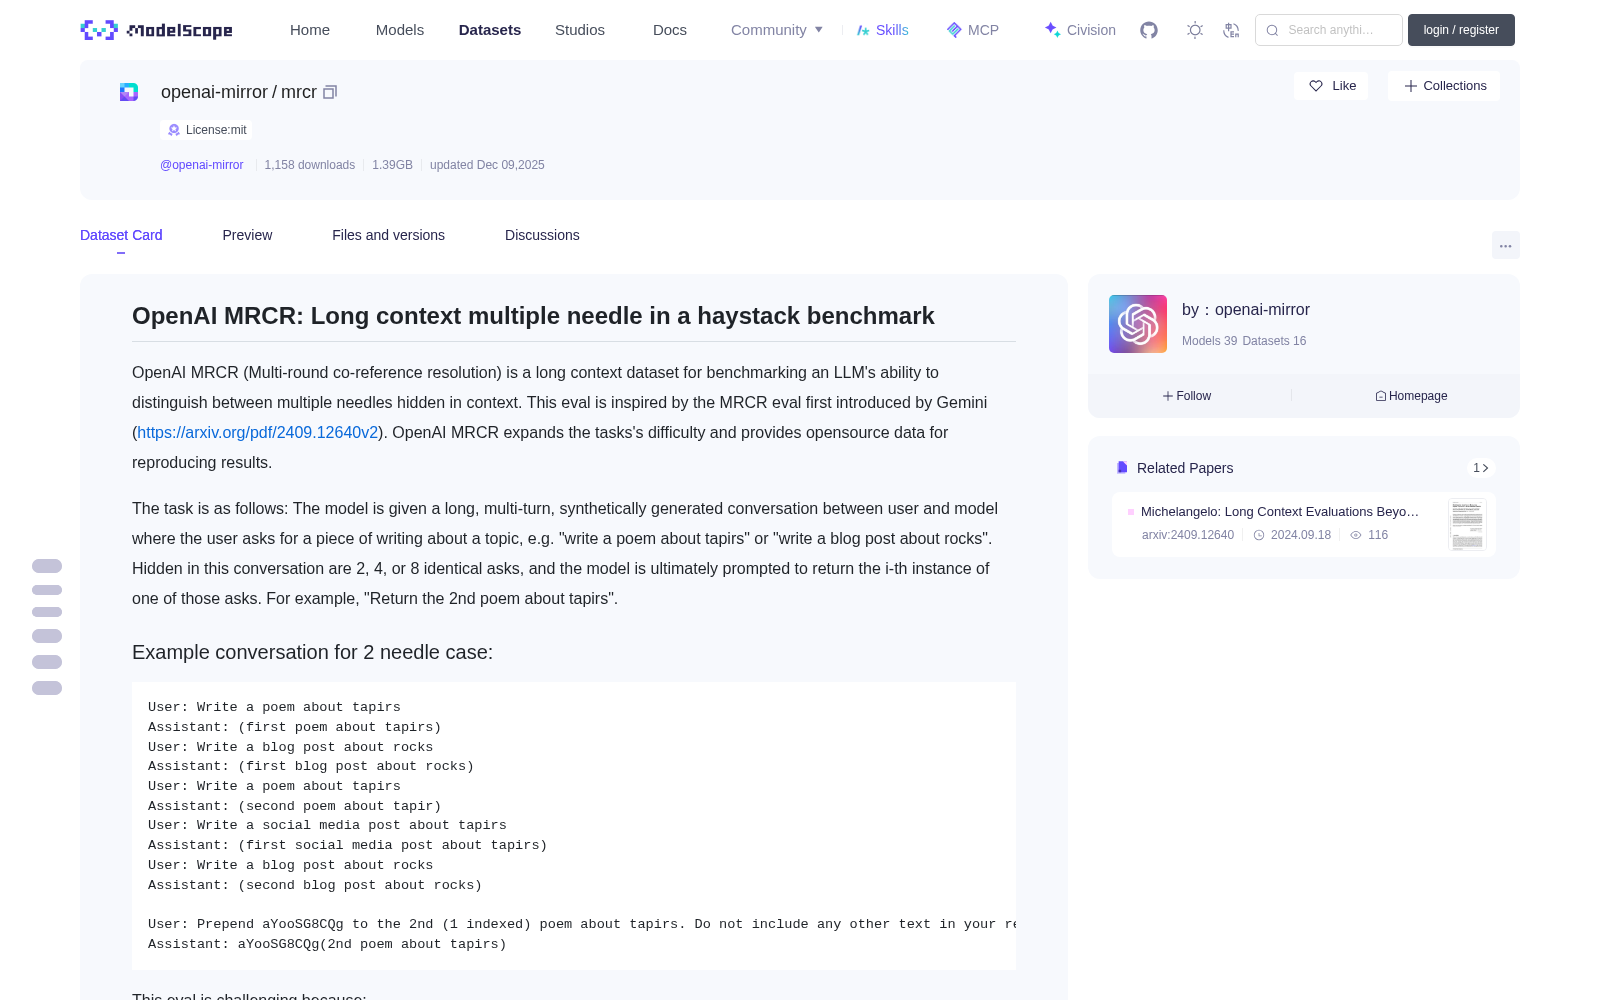This screenshot has width=1600, height=1000.
Task: Switch to the Preview tab
Action: coord(247,235)
